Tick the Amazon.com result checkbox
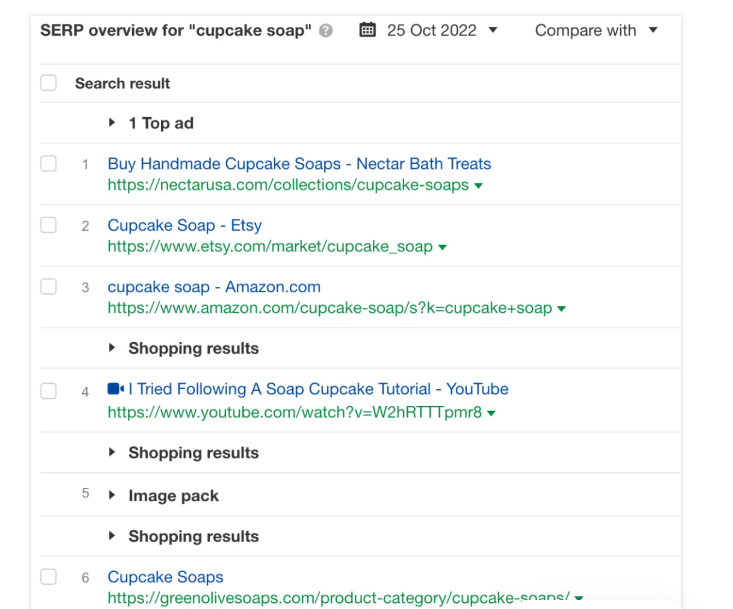 coord(48,287)
